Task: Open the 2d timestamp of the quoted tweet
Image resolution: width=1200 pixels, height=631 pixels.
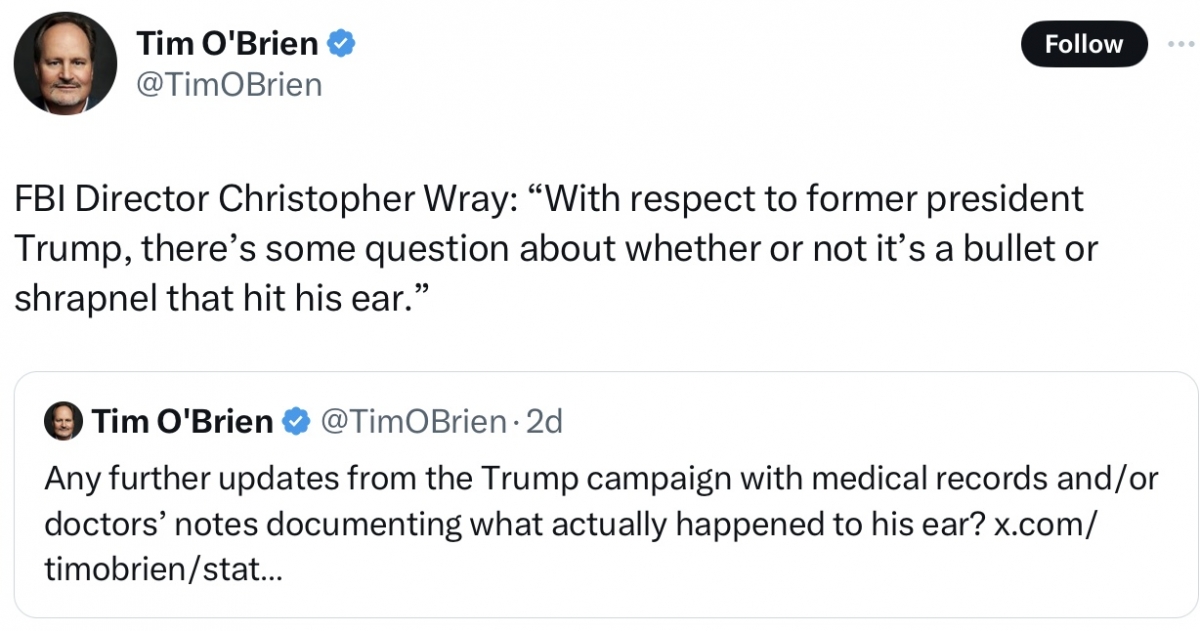Action: pyautogui.click(x=544, y=422)
